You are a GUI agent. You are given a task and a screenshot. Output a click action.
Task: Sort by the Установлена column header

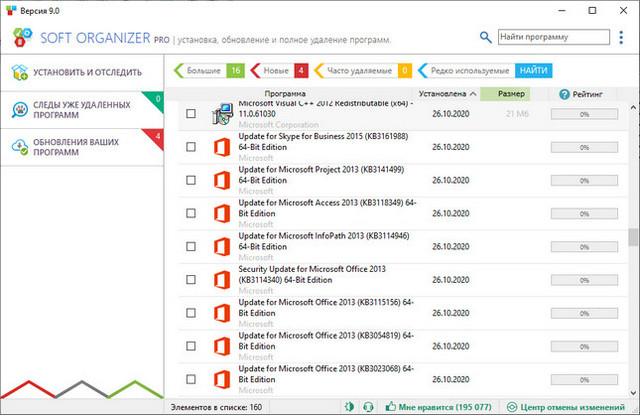pyautogui.click(x=444, y=93)
